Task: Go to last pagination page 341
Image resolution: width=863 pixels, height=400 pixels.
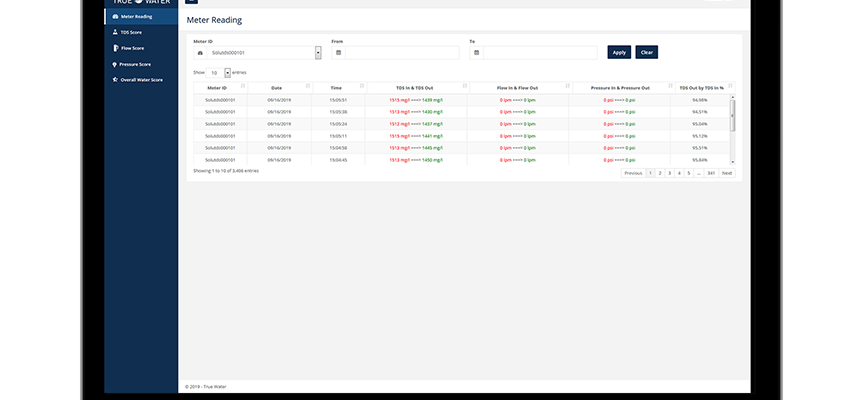Action: click(x=711, y=173)
